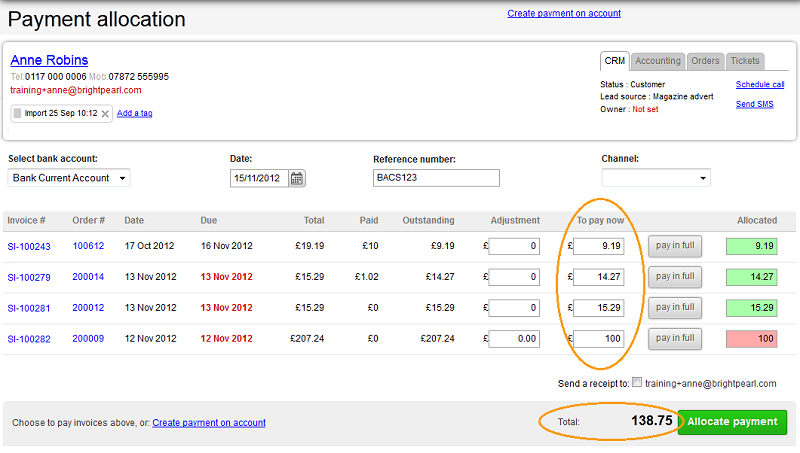This screenshot has width=800, height=453.
Task: Open the Tickets tab
Action: (745, 61)
